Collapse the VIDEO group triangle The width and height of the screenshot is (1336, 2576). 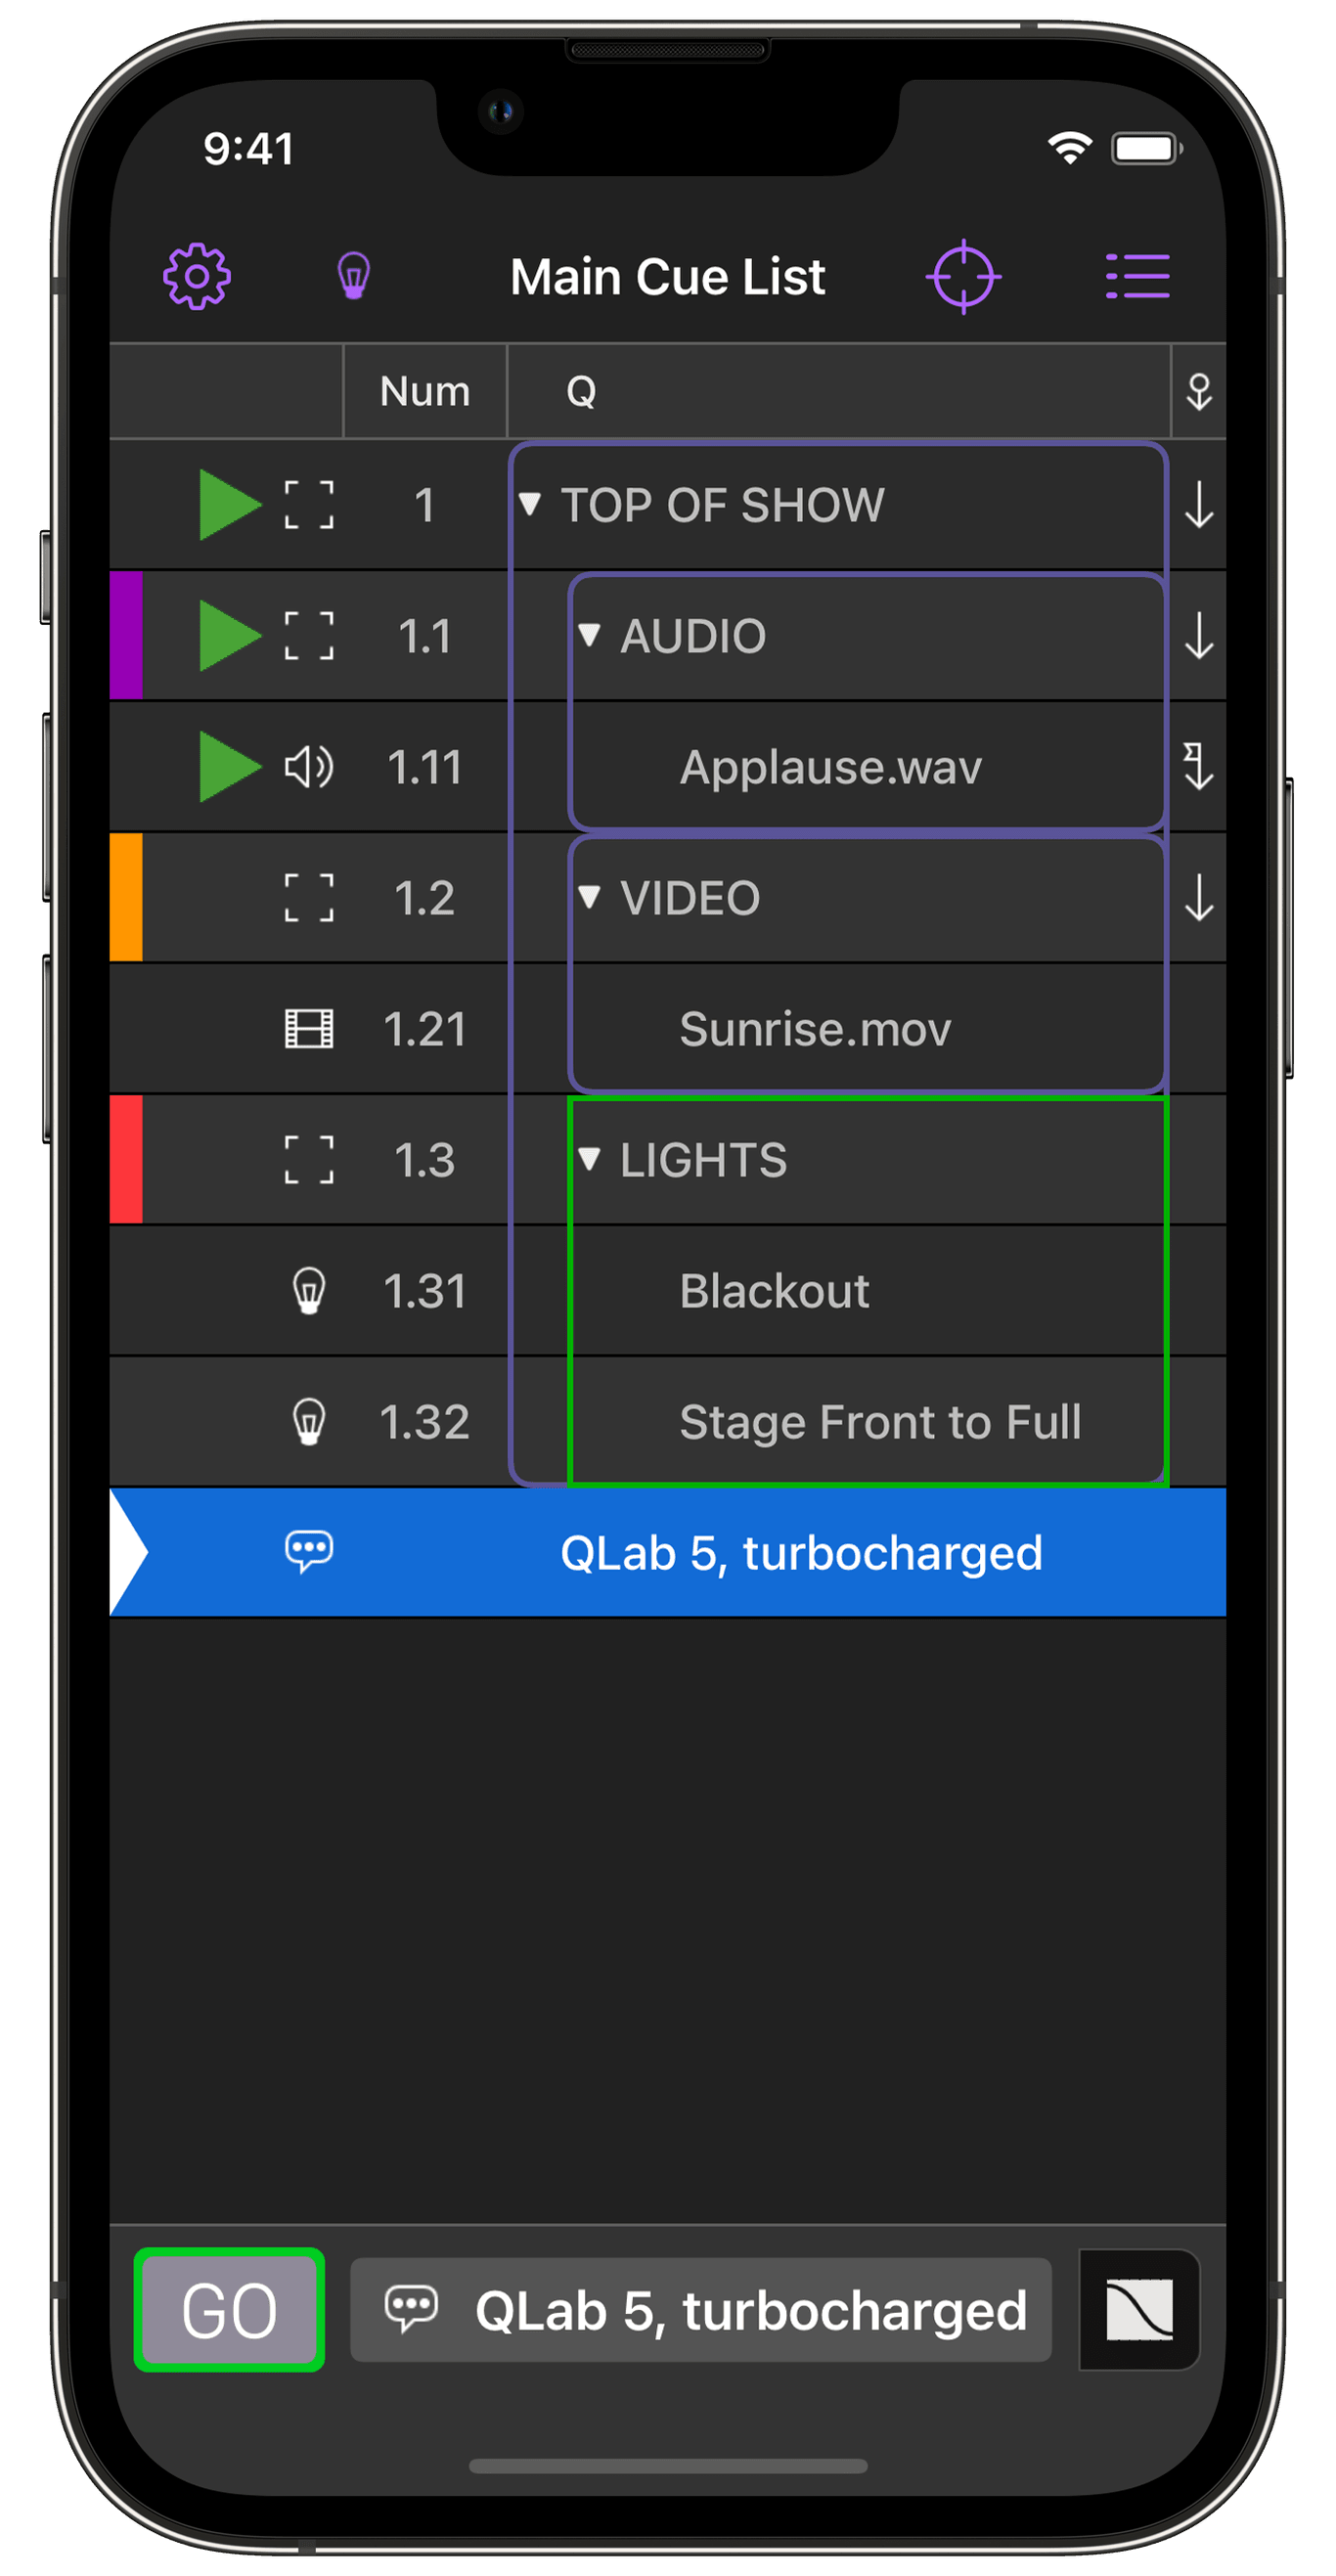point(591,898)
